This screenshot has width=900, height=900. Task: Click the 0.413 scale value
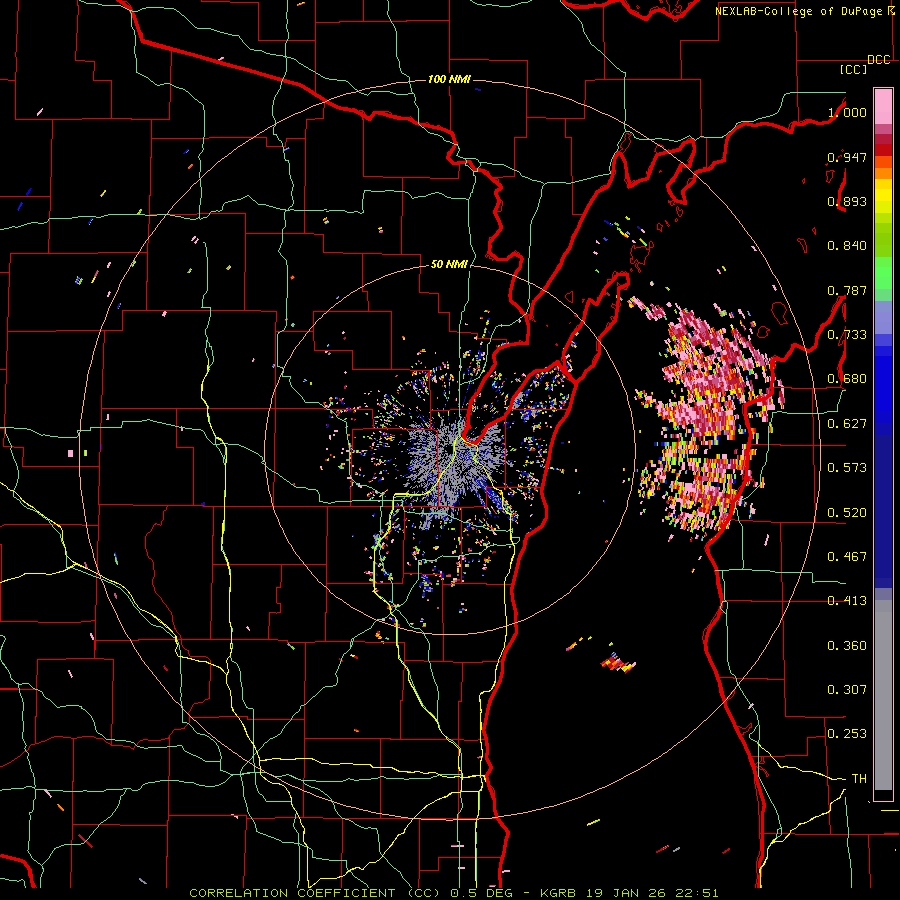click(x=847, y=601)
